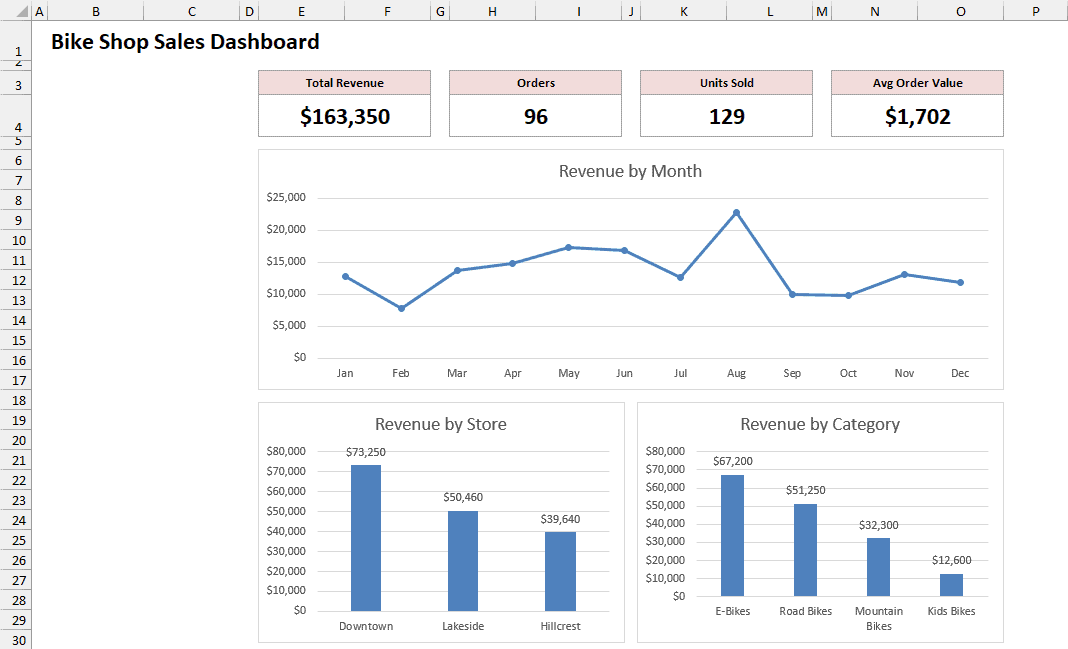Select the 129 units value
Screen dimensions: 1068x649
(x=726, y=116)
